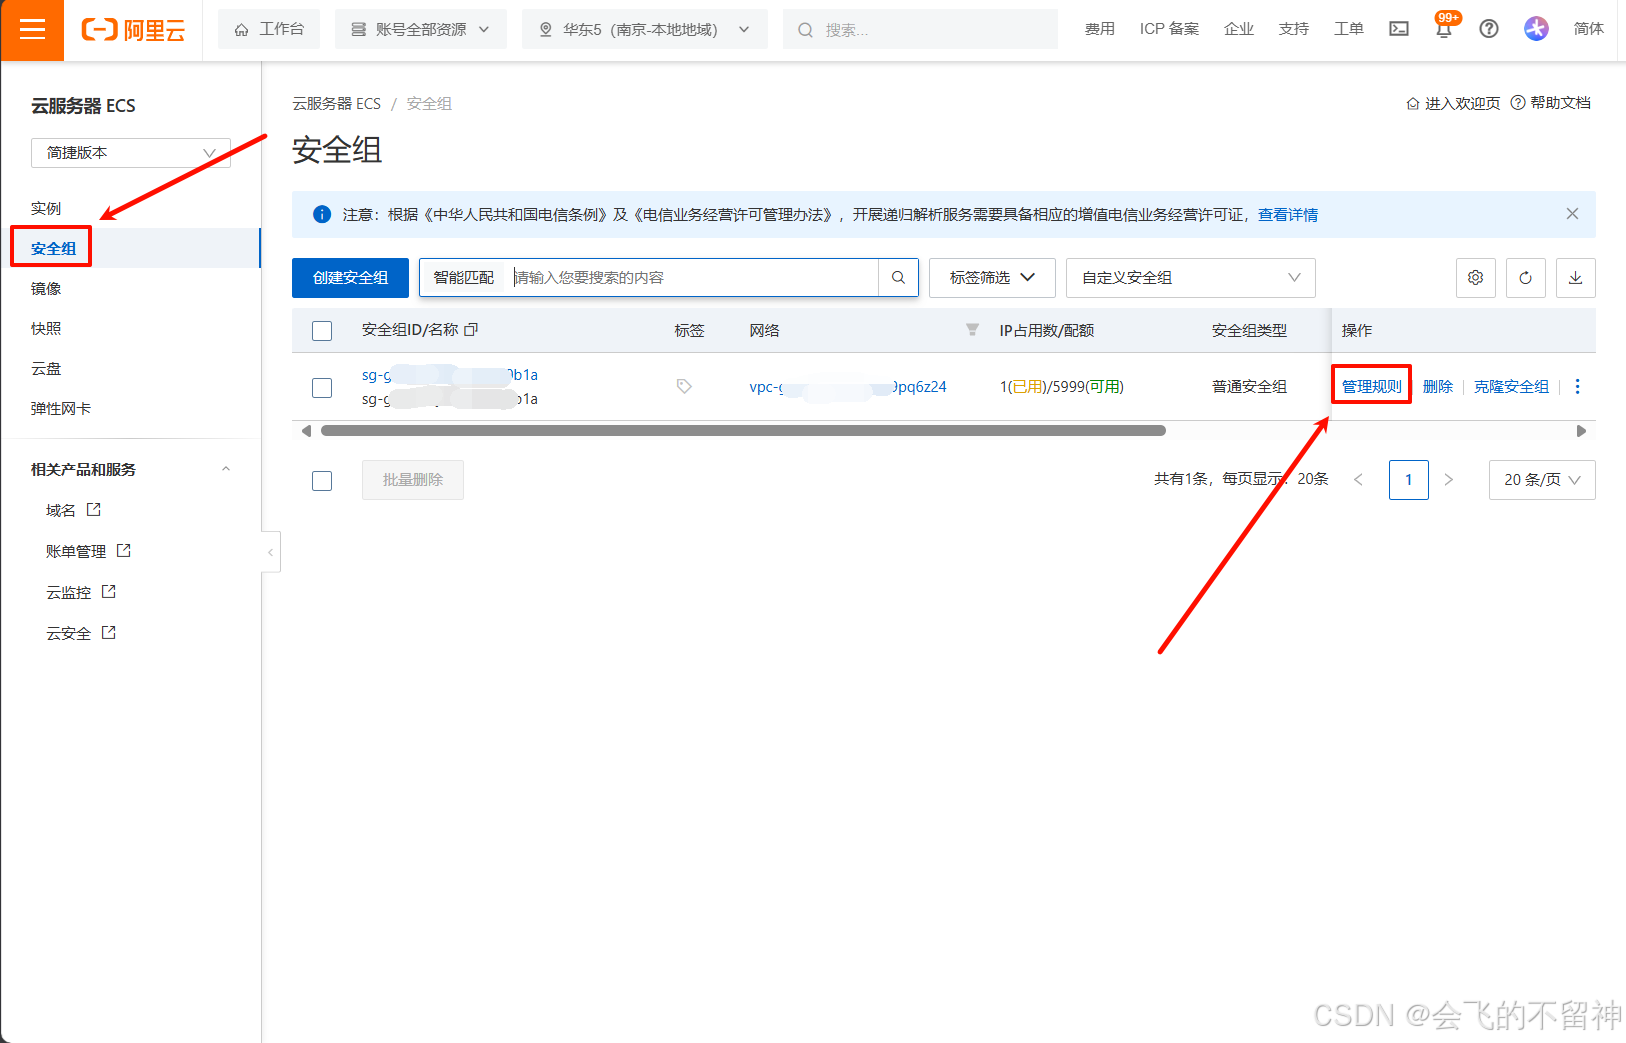Open the help question mark icon
This screenshot has height=1043, width=1626.
click(1489, 29)
